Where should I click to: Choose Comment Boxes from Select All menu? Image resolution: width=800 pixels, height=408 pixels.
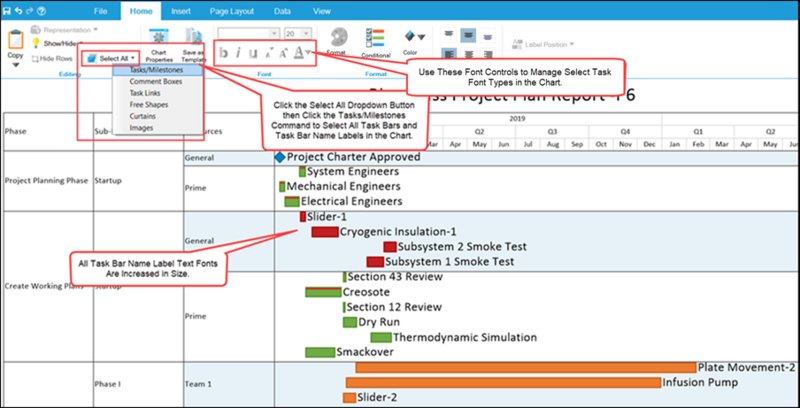pos(158,82)
